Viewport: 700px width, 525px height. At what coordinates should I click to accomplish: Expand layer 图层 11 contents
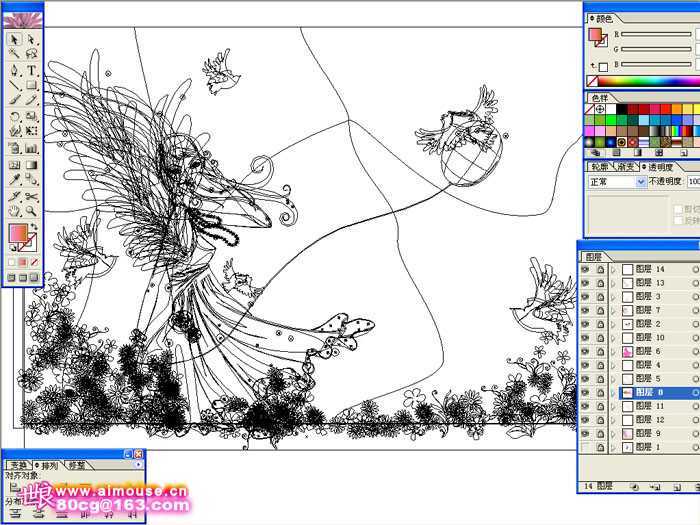tap(614, 406)
